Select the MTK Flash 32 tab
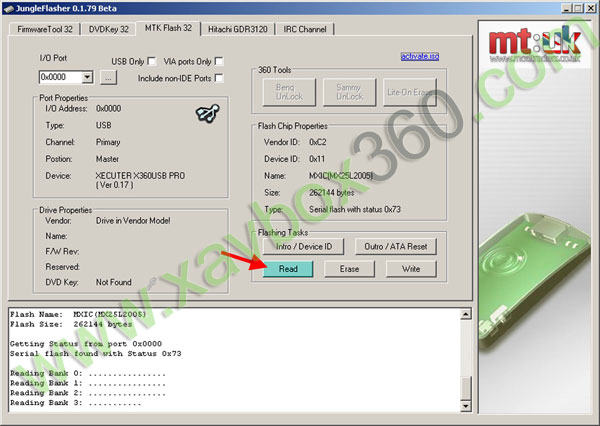Screen dimensions: 600x426 [x=168, y=28]
